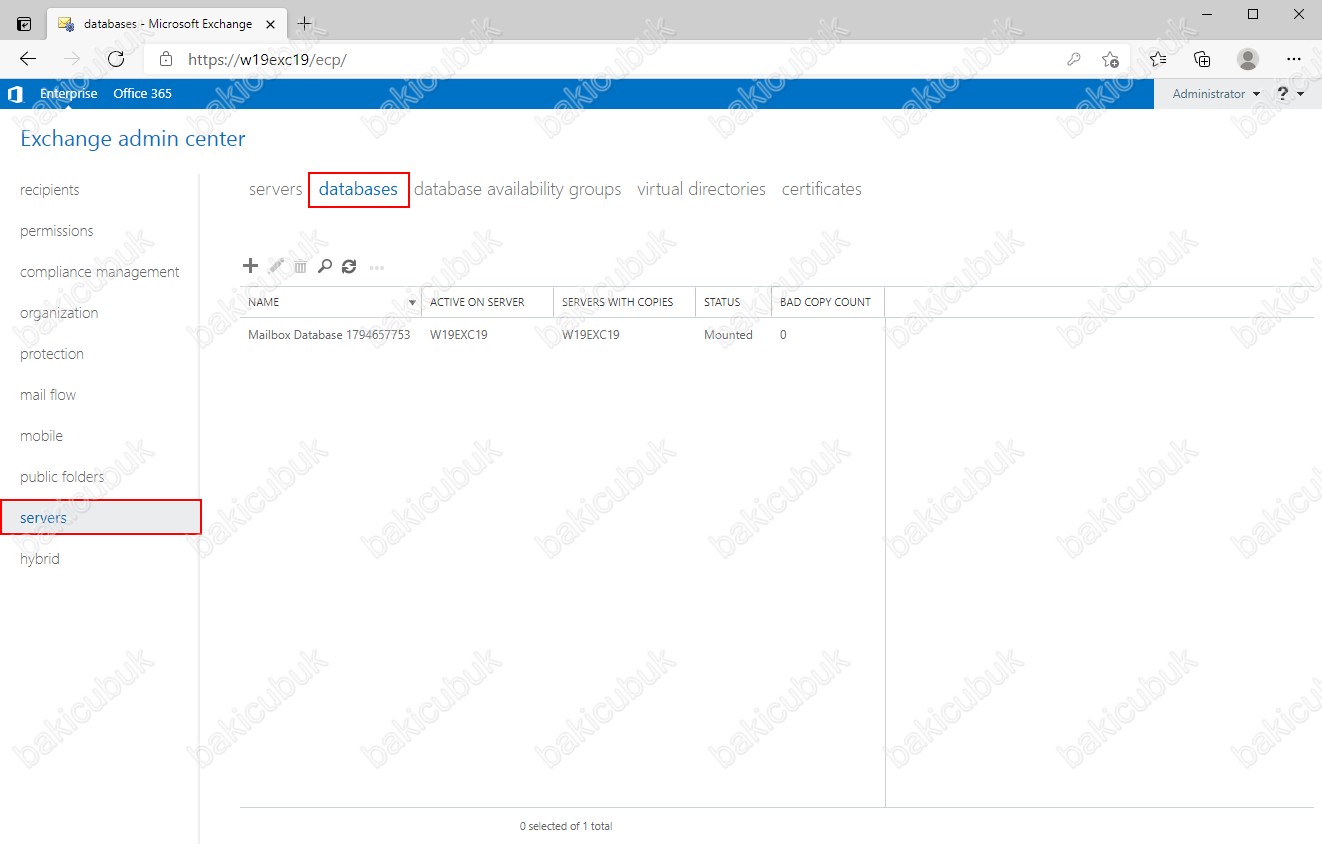This screenshot has width=1322, height=859.
Task: Sort by SERVERS WITH COPIES column header
Action: click(624, 302)
